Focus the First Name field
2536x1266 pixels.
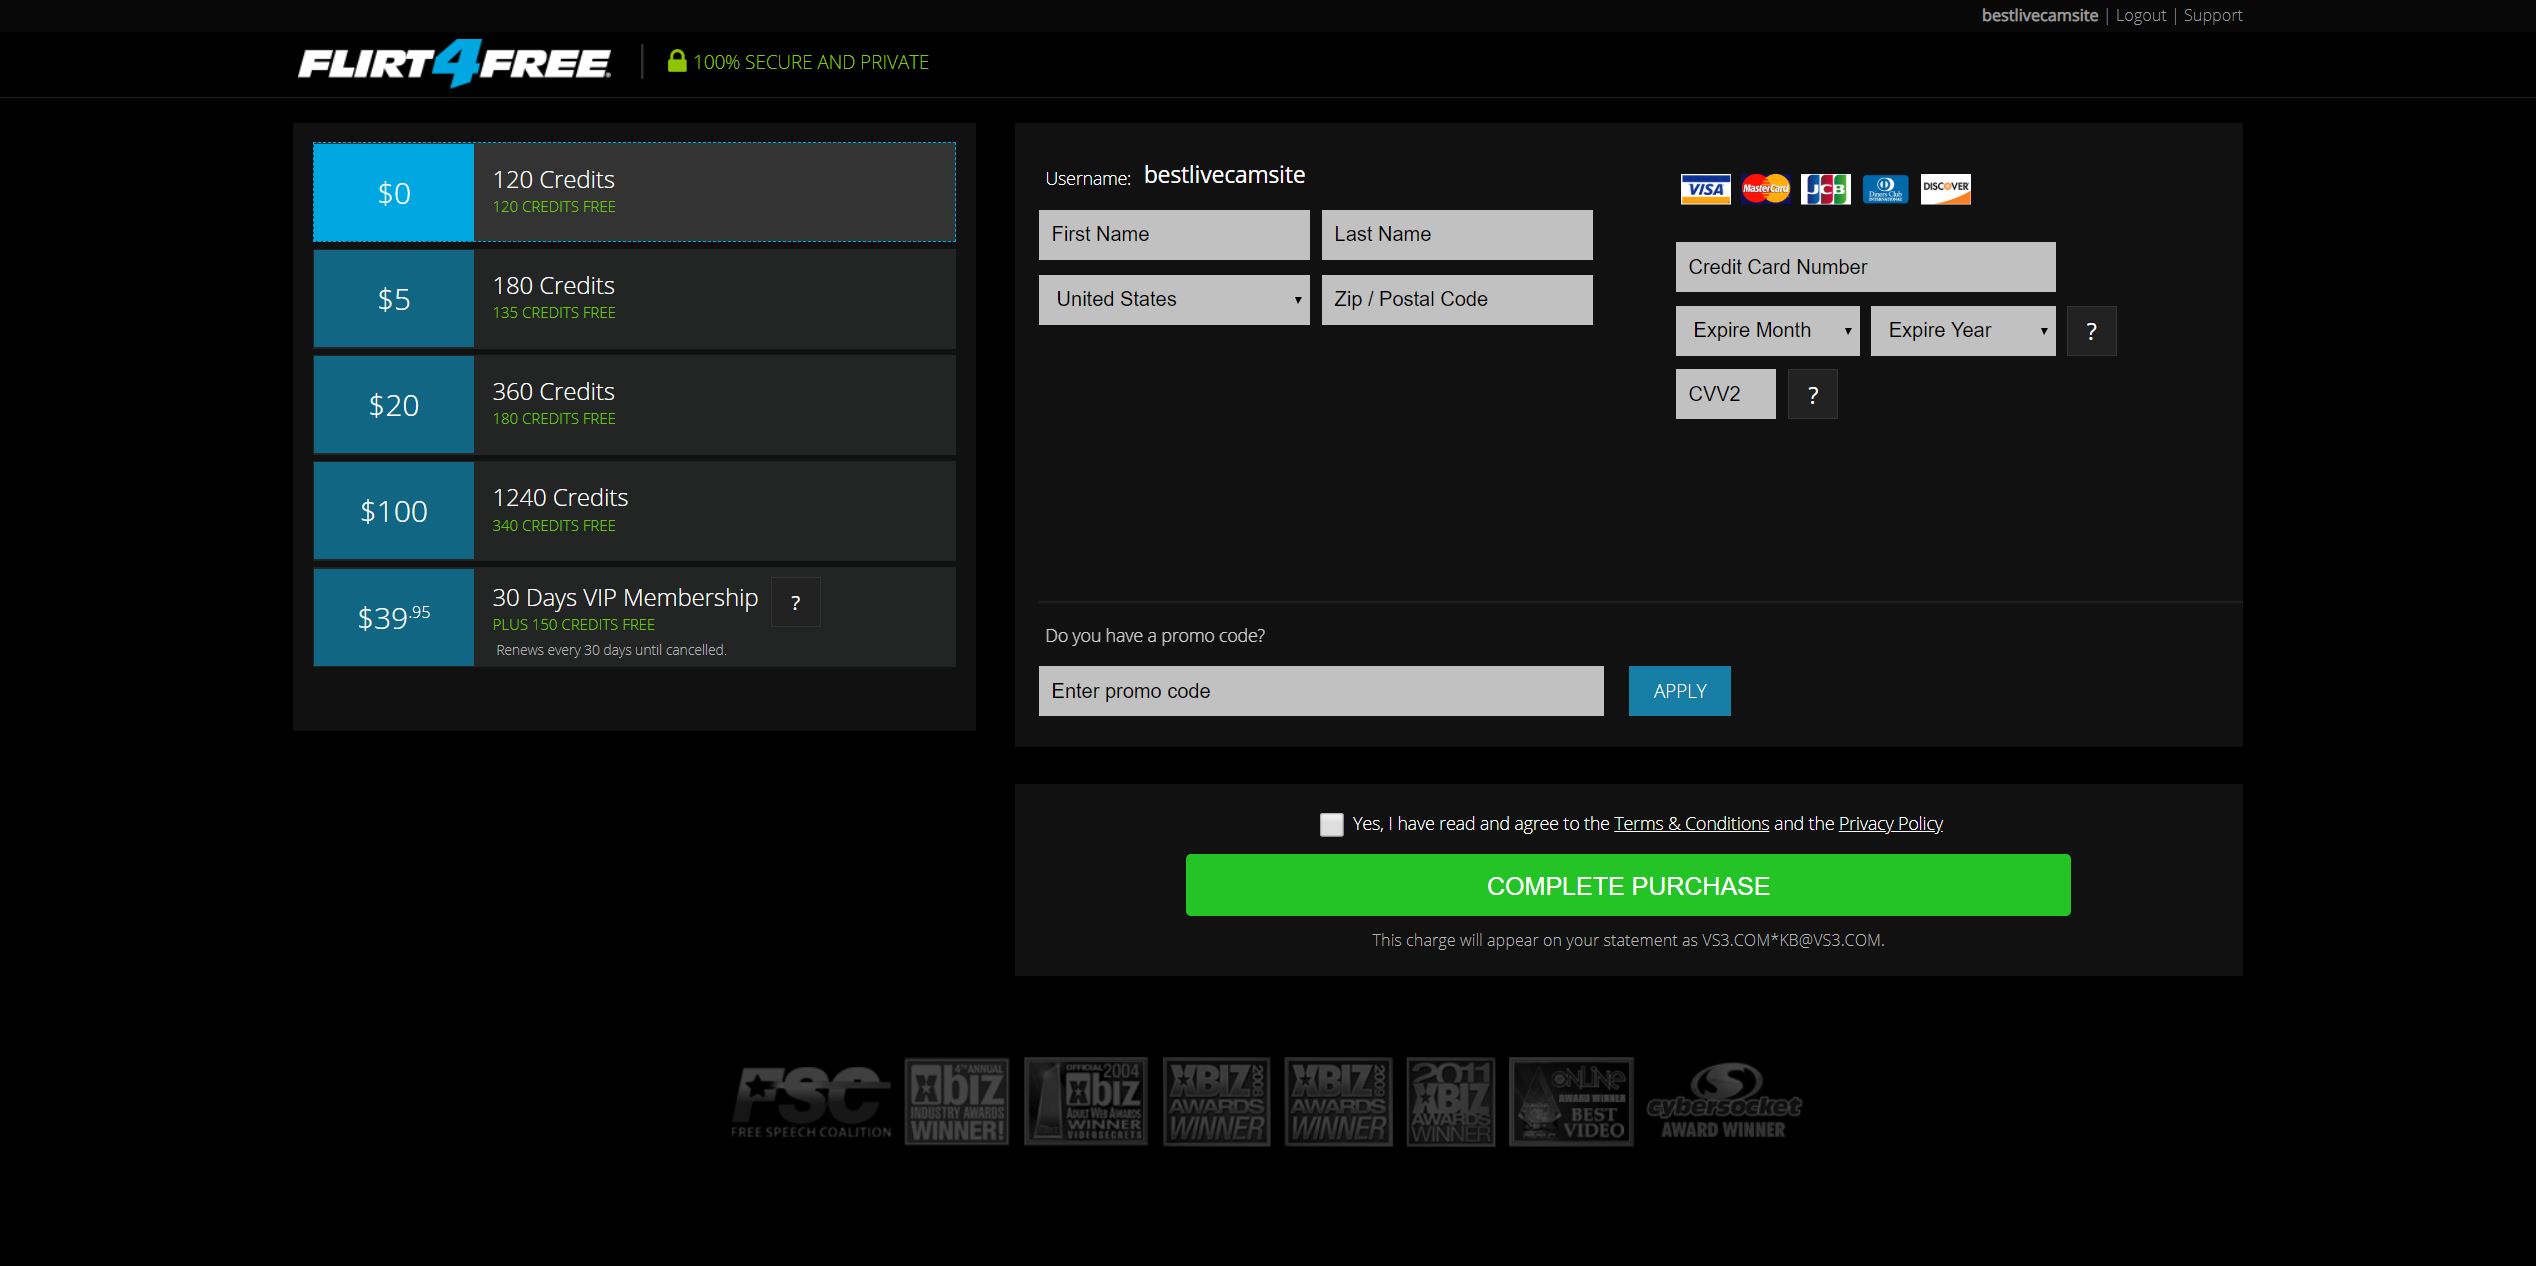point(1174,235)
